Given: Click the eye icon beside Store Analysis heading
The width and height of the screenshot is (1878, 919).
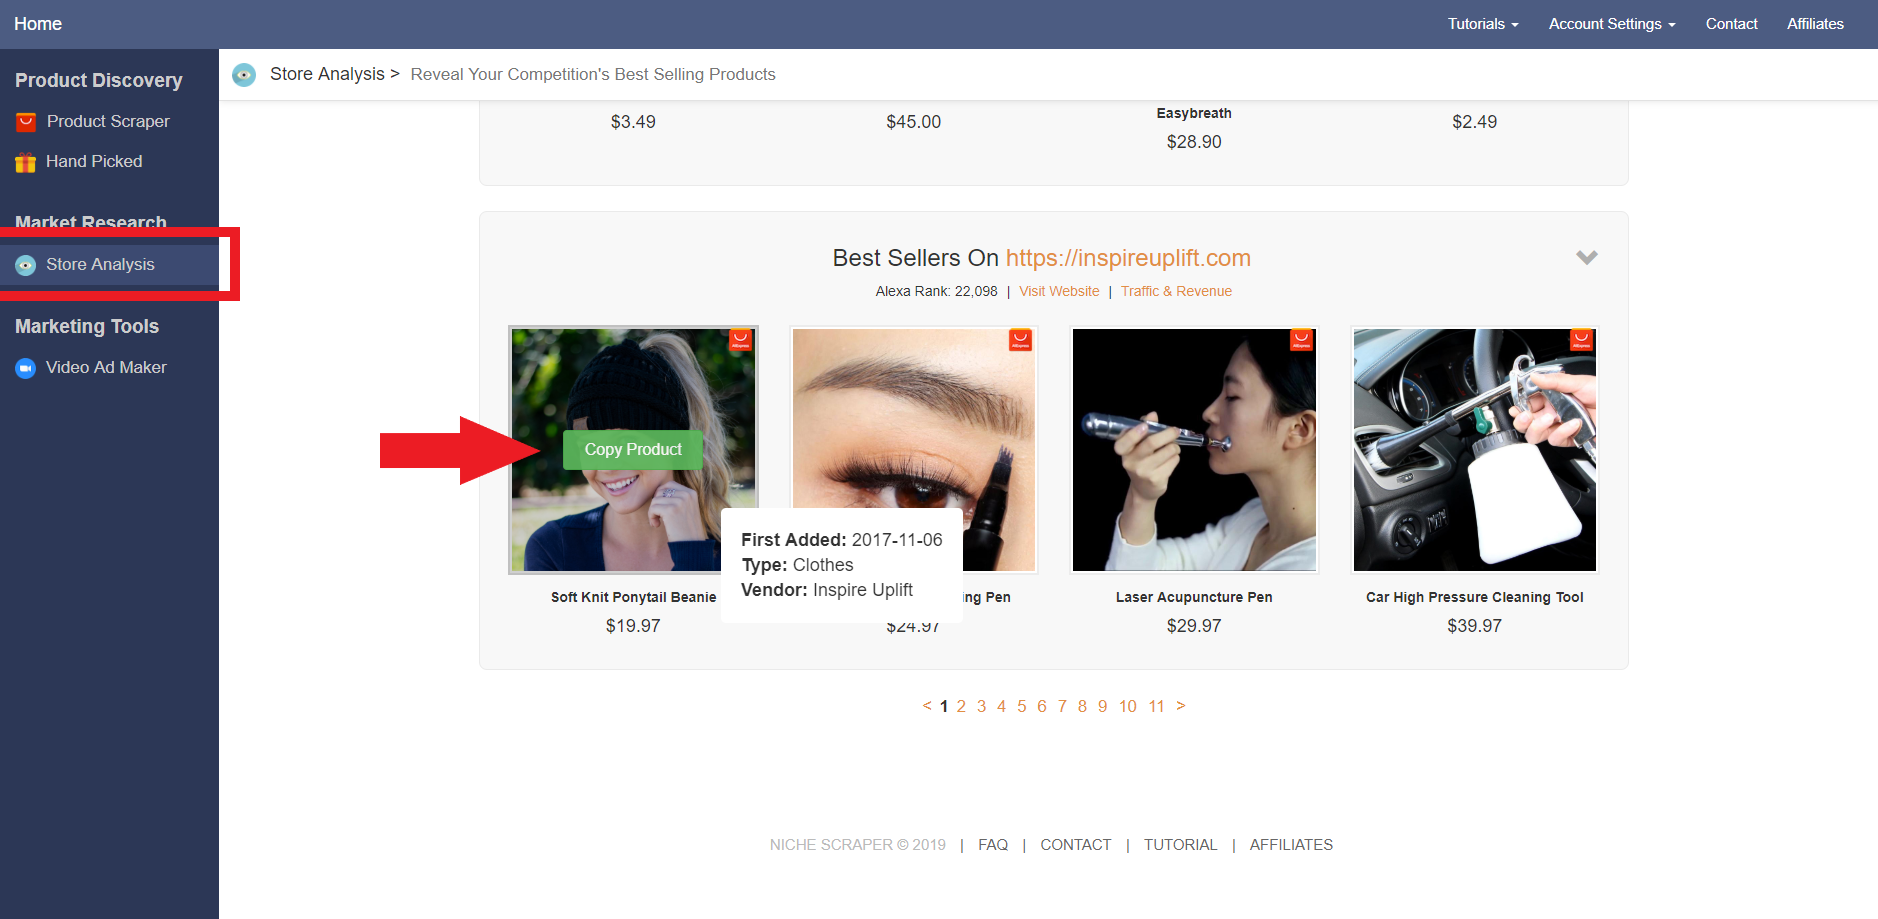Looking at the screenshot, I should (x=244, y=75).
